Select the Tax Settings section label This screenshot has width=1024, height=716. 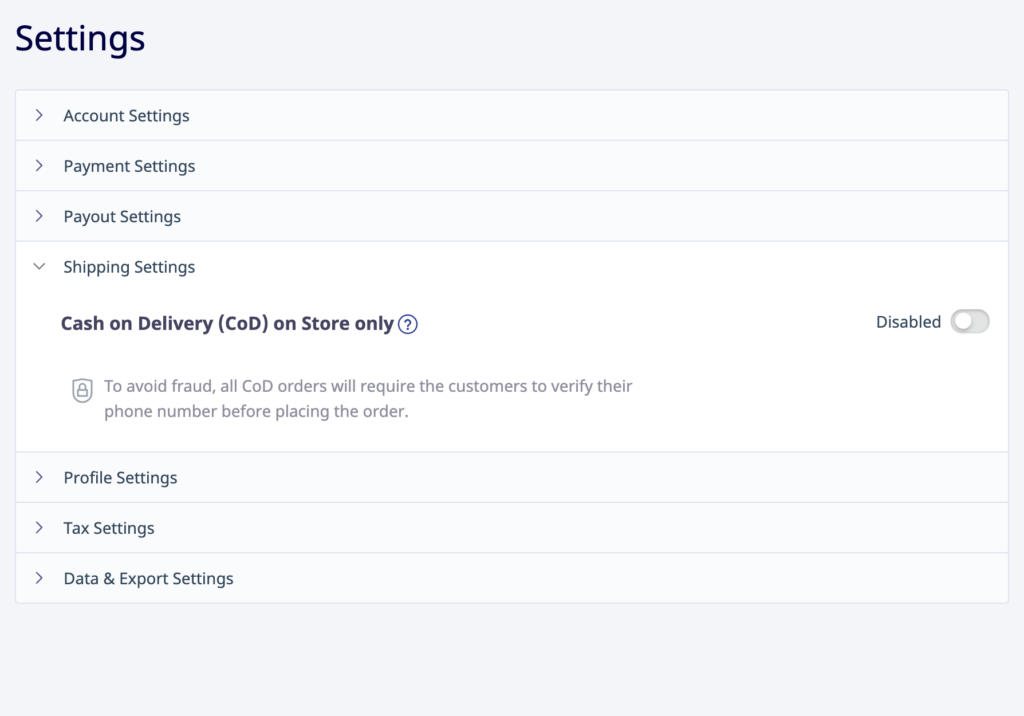tap(109, 528)
